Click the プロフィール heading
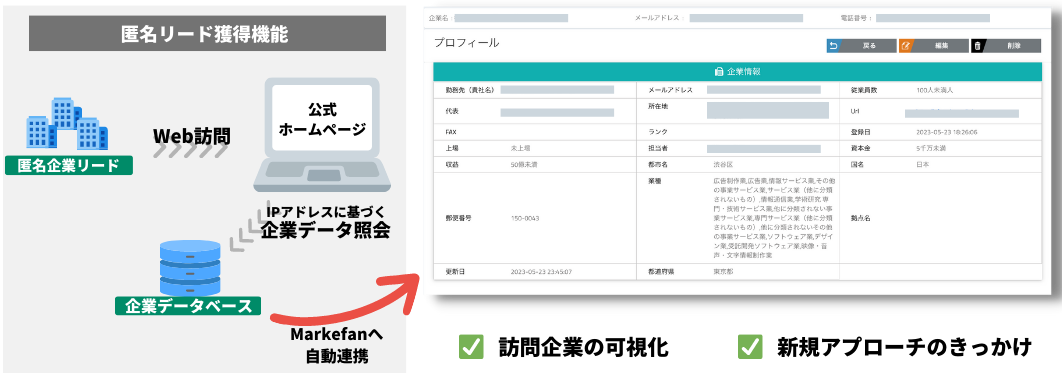The height and width of the screenshot is (377, 1062). [466, 43]
